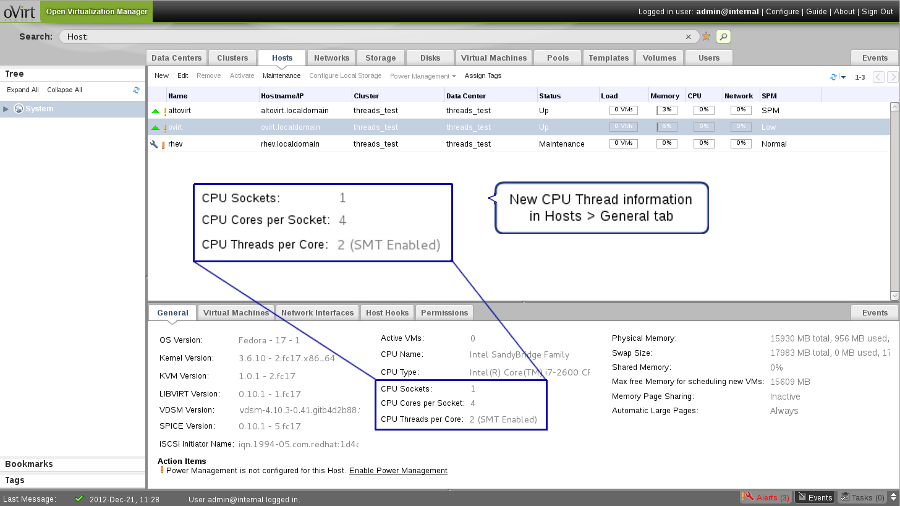Open the Power Management dropdown
The width and height of the screenshot is (900, 506).
pyautogui.click(x=422, y=76)
